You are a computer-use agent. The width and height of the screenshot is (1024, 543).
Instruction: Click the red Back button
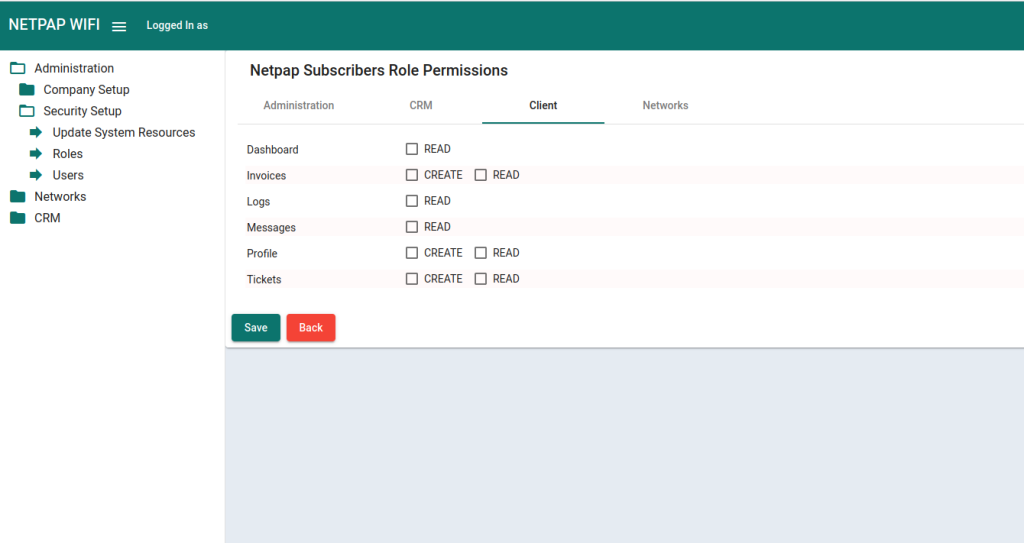(x=311, y=327)
